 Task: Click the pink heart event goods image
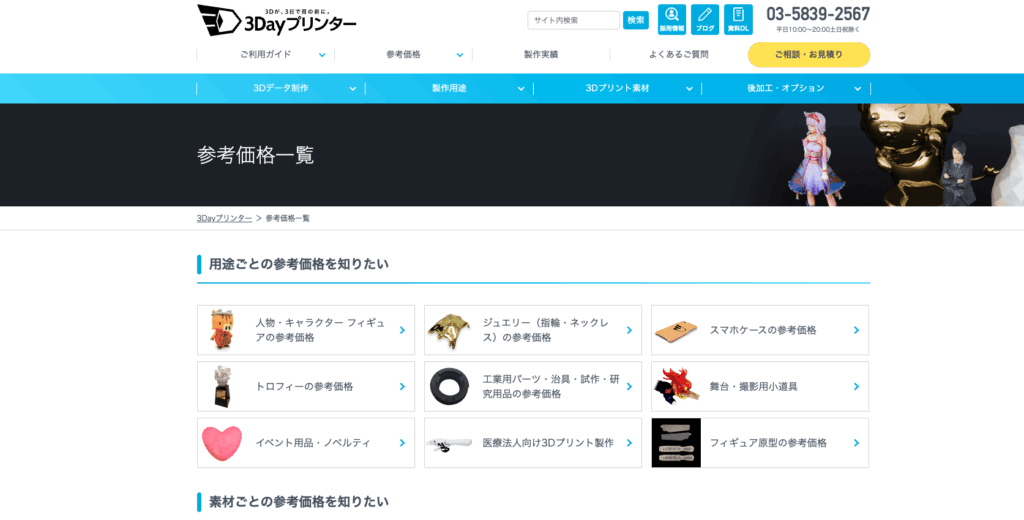[x=222, y=442]
